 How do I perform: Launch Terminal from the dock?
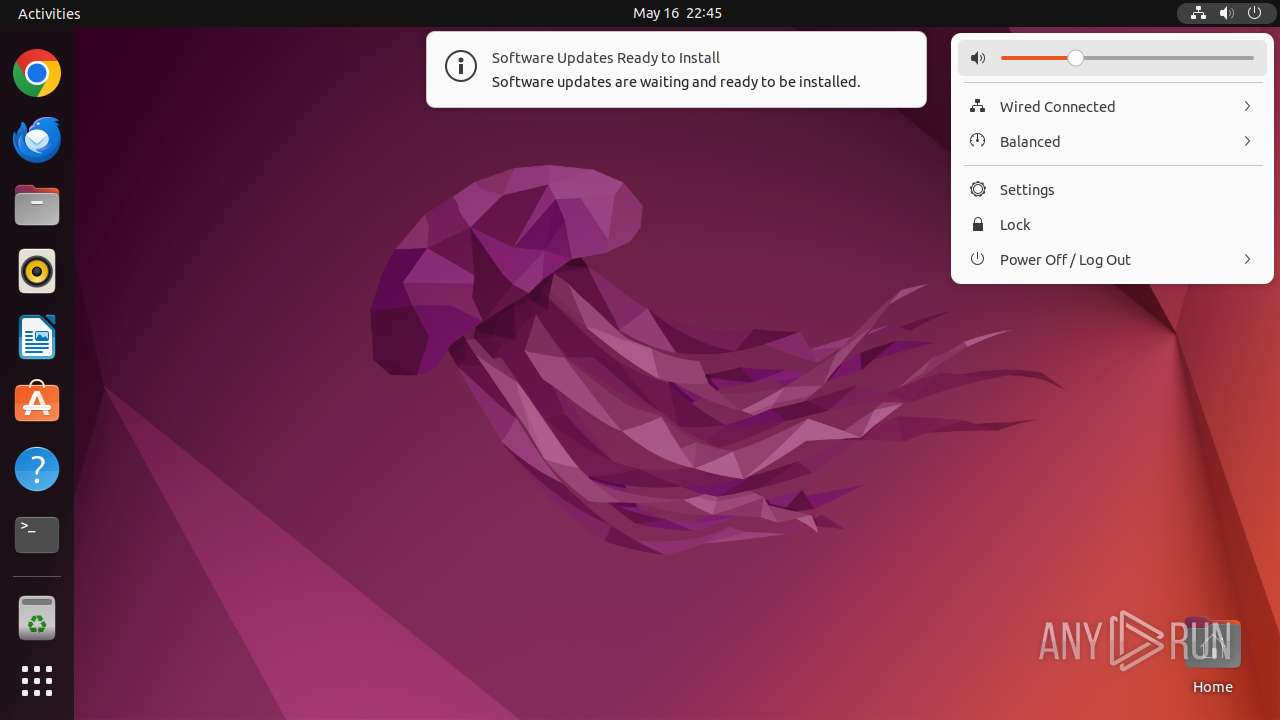[37, 535]
